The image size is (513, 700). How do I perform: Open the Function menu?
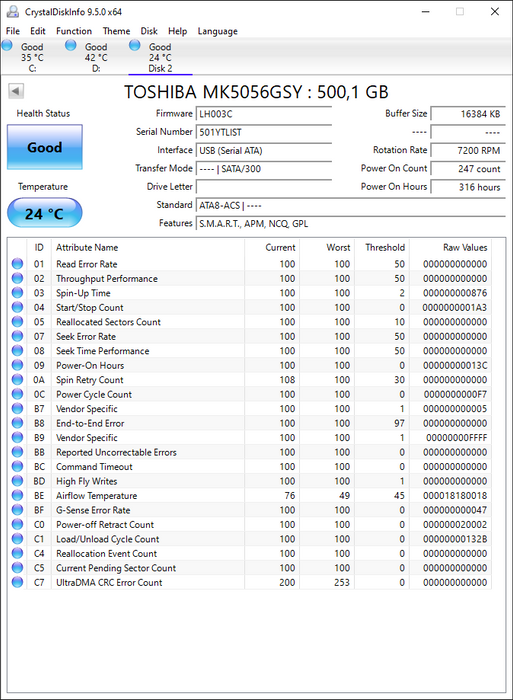click(x=74, y=31)
